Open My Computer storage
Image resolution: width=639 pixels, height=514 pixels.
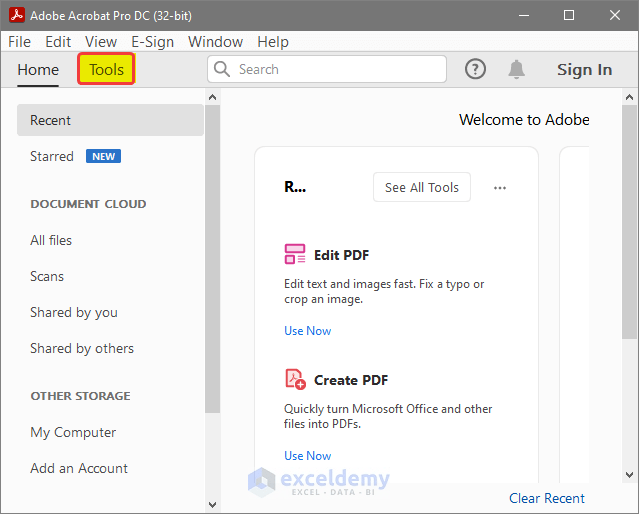(x=73, y=432)
